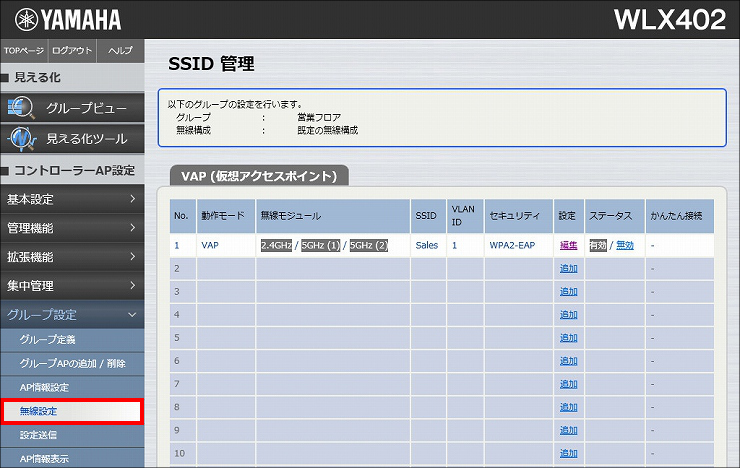740x468 pixels.
Task: Click the WLX402 model name
Action: click(x=670, y=20)
